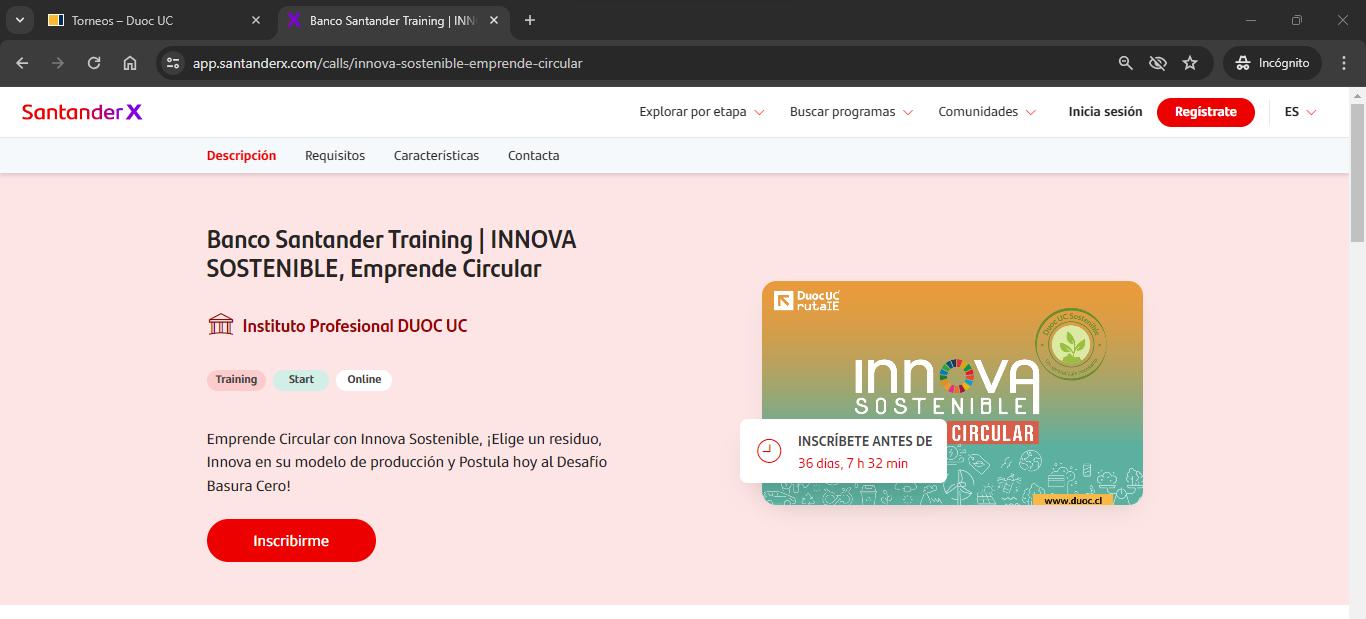Screen dimensions: 1366x619
Task: Click Inicia sesión link
Action: 1105,112
